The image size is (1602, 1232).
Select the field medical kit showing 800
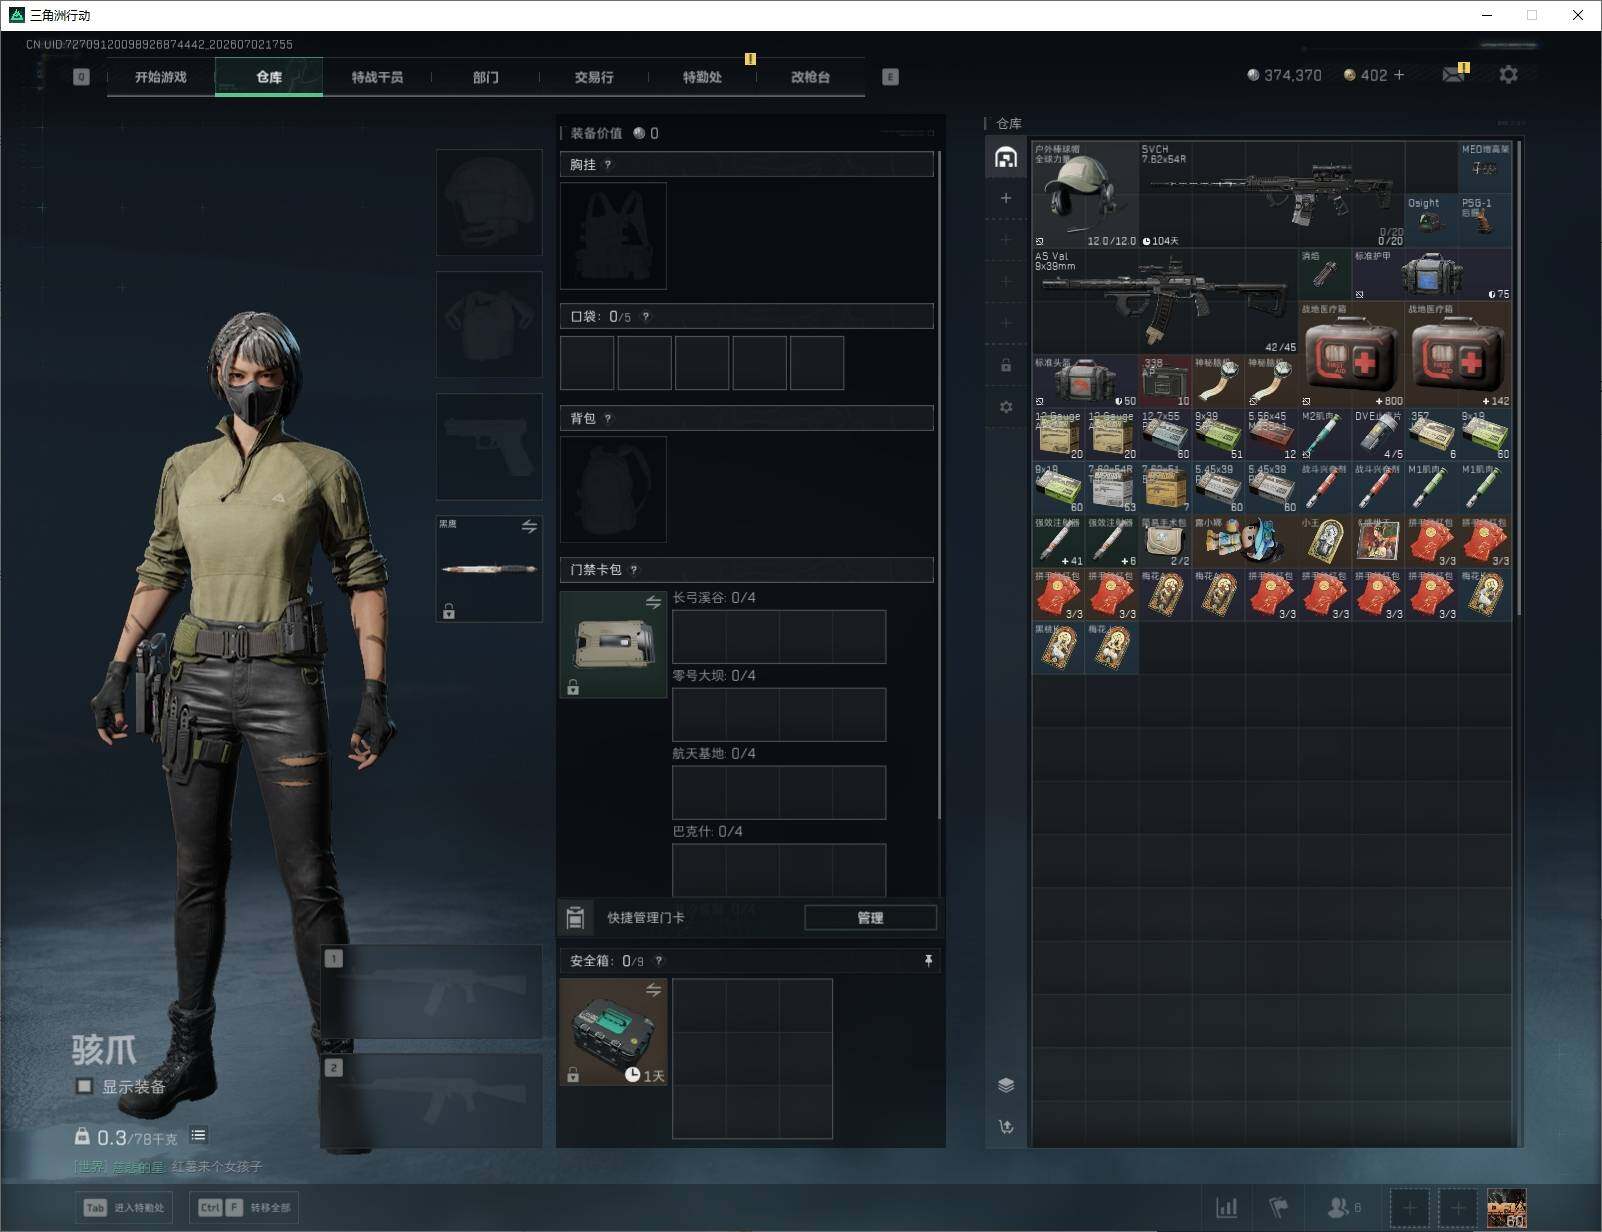tap(1351, 354)
